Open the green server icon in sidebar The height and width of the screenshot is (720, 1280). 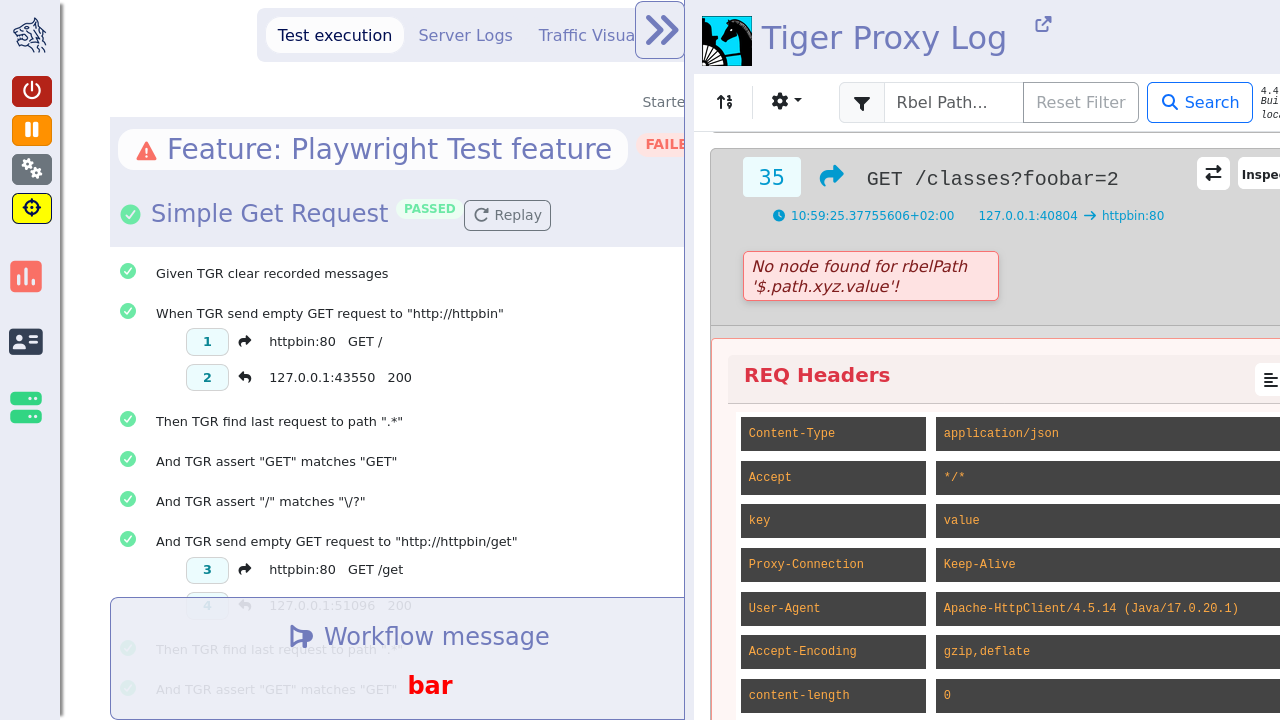tap(26, 408)
